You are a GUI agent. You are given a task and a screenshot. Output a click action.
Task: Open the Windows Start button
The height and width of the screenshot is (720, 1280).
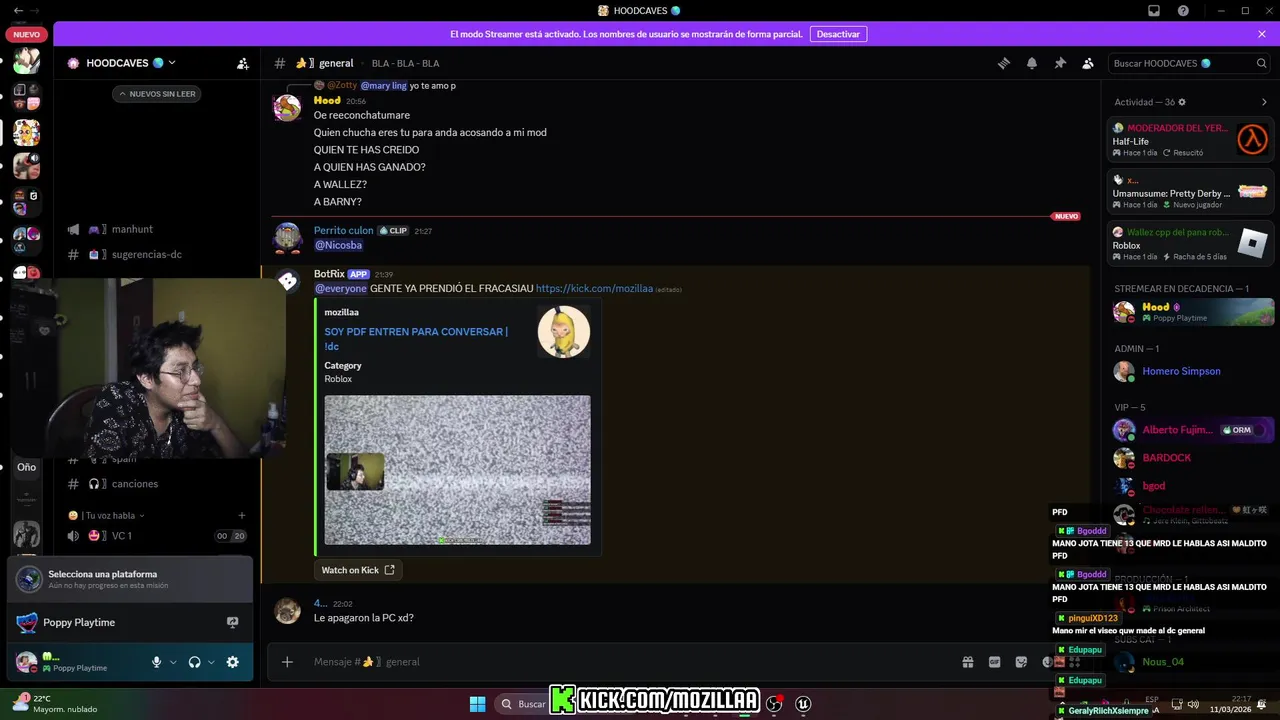point(477,704)
